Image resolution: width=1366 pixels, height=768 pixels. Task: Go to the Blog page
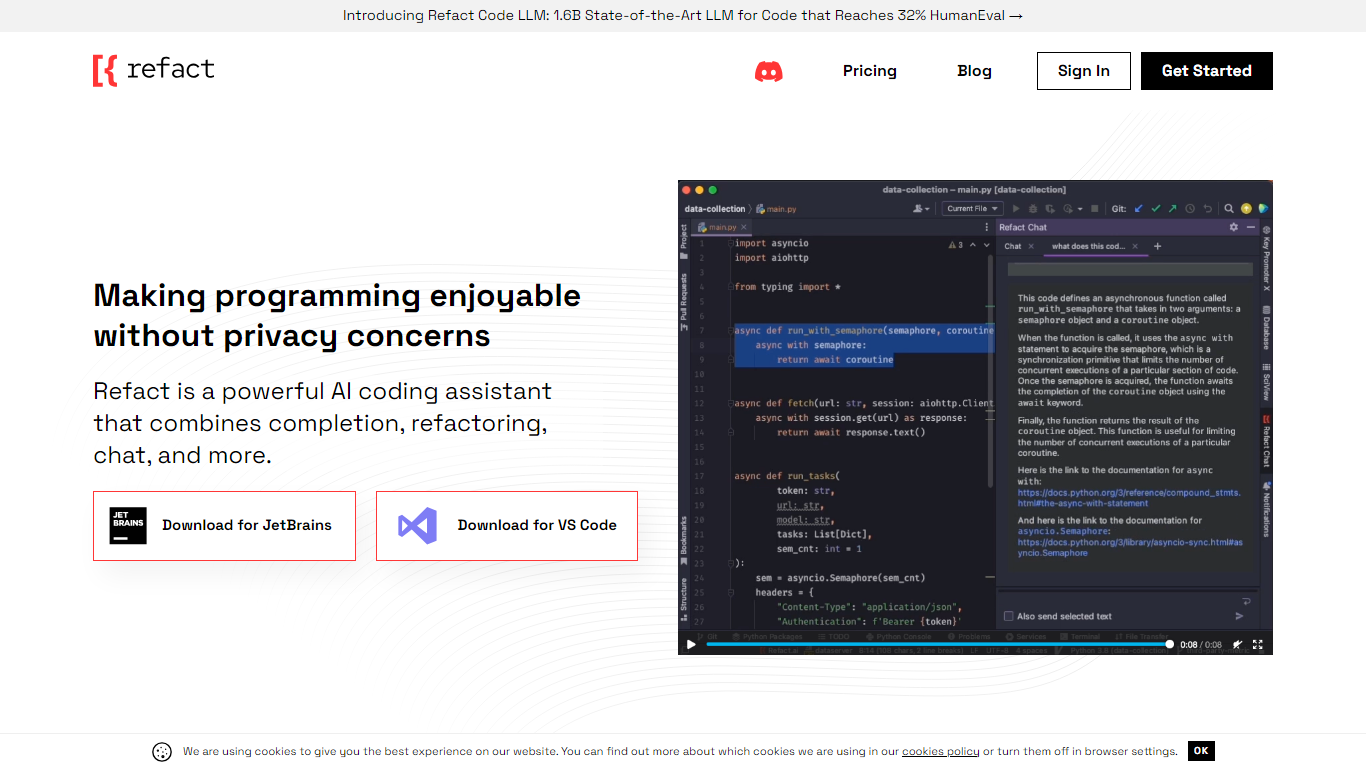pos(974,71)
